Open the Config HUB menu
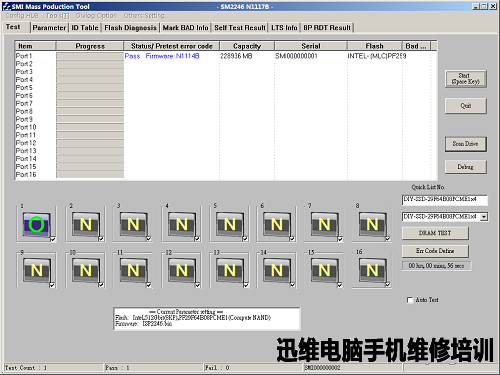The width and height of the screenshot is (500, 375). [x=22, y=16]
